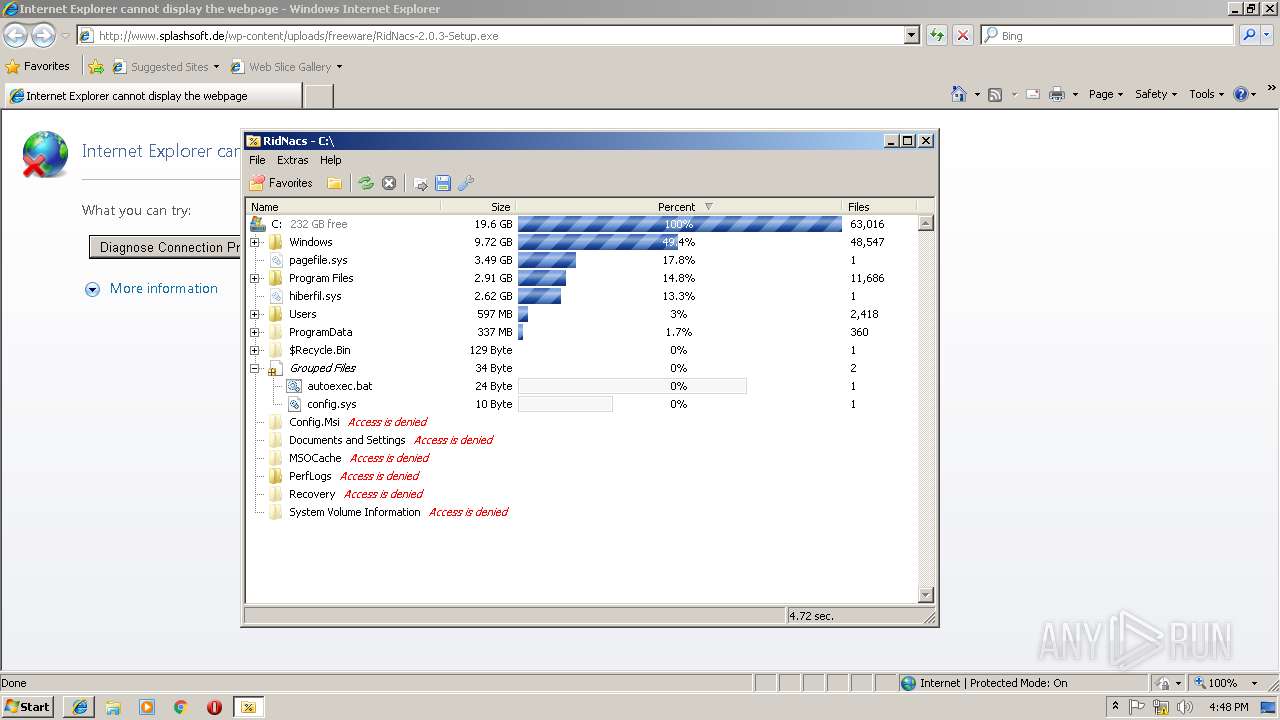Viewport: 1280px width, 720px height.
Task: Expand the Users folder node
Action: point(255,314)
